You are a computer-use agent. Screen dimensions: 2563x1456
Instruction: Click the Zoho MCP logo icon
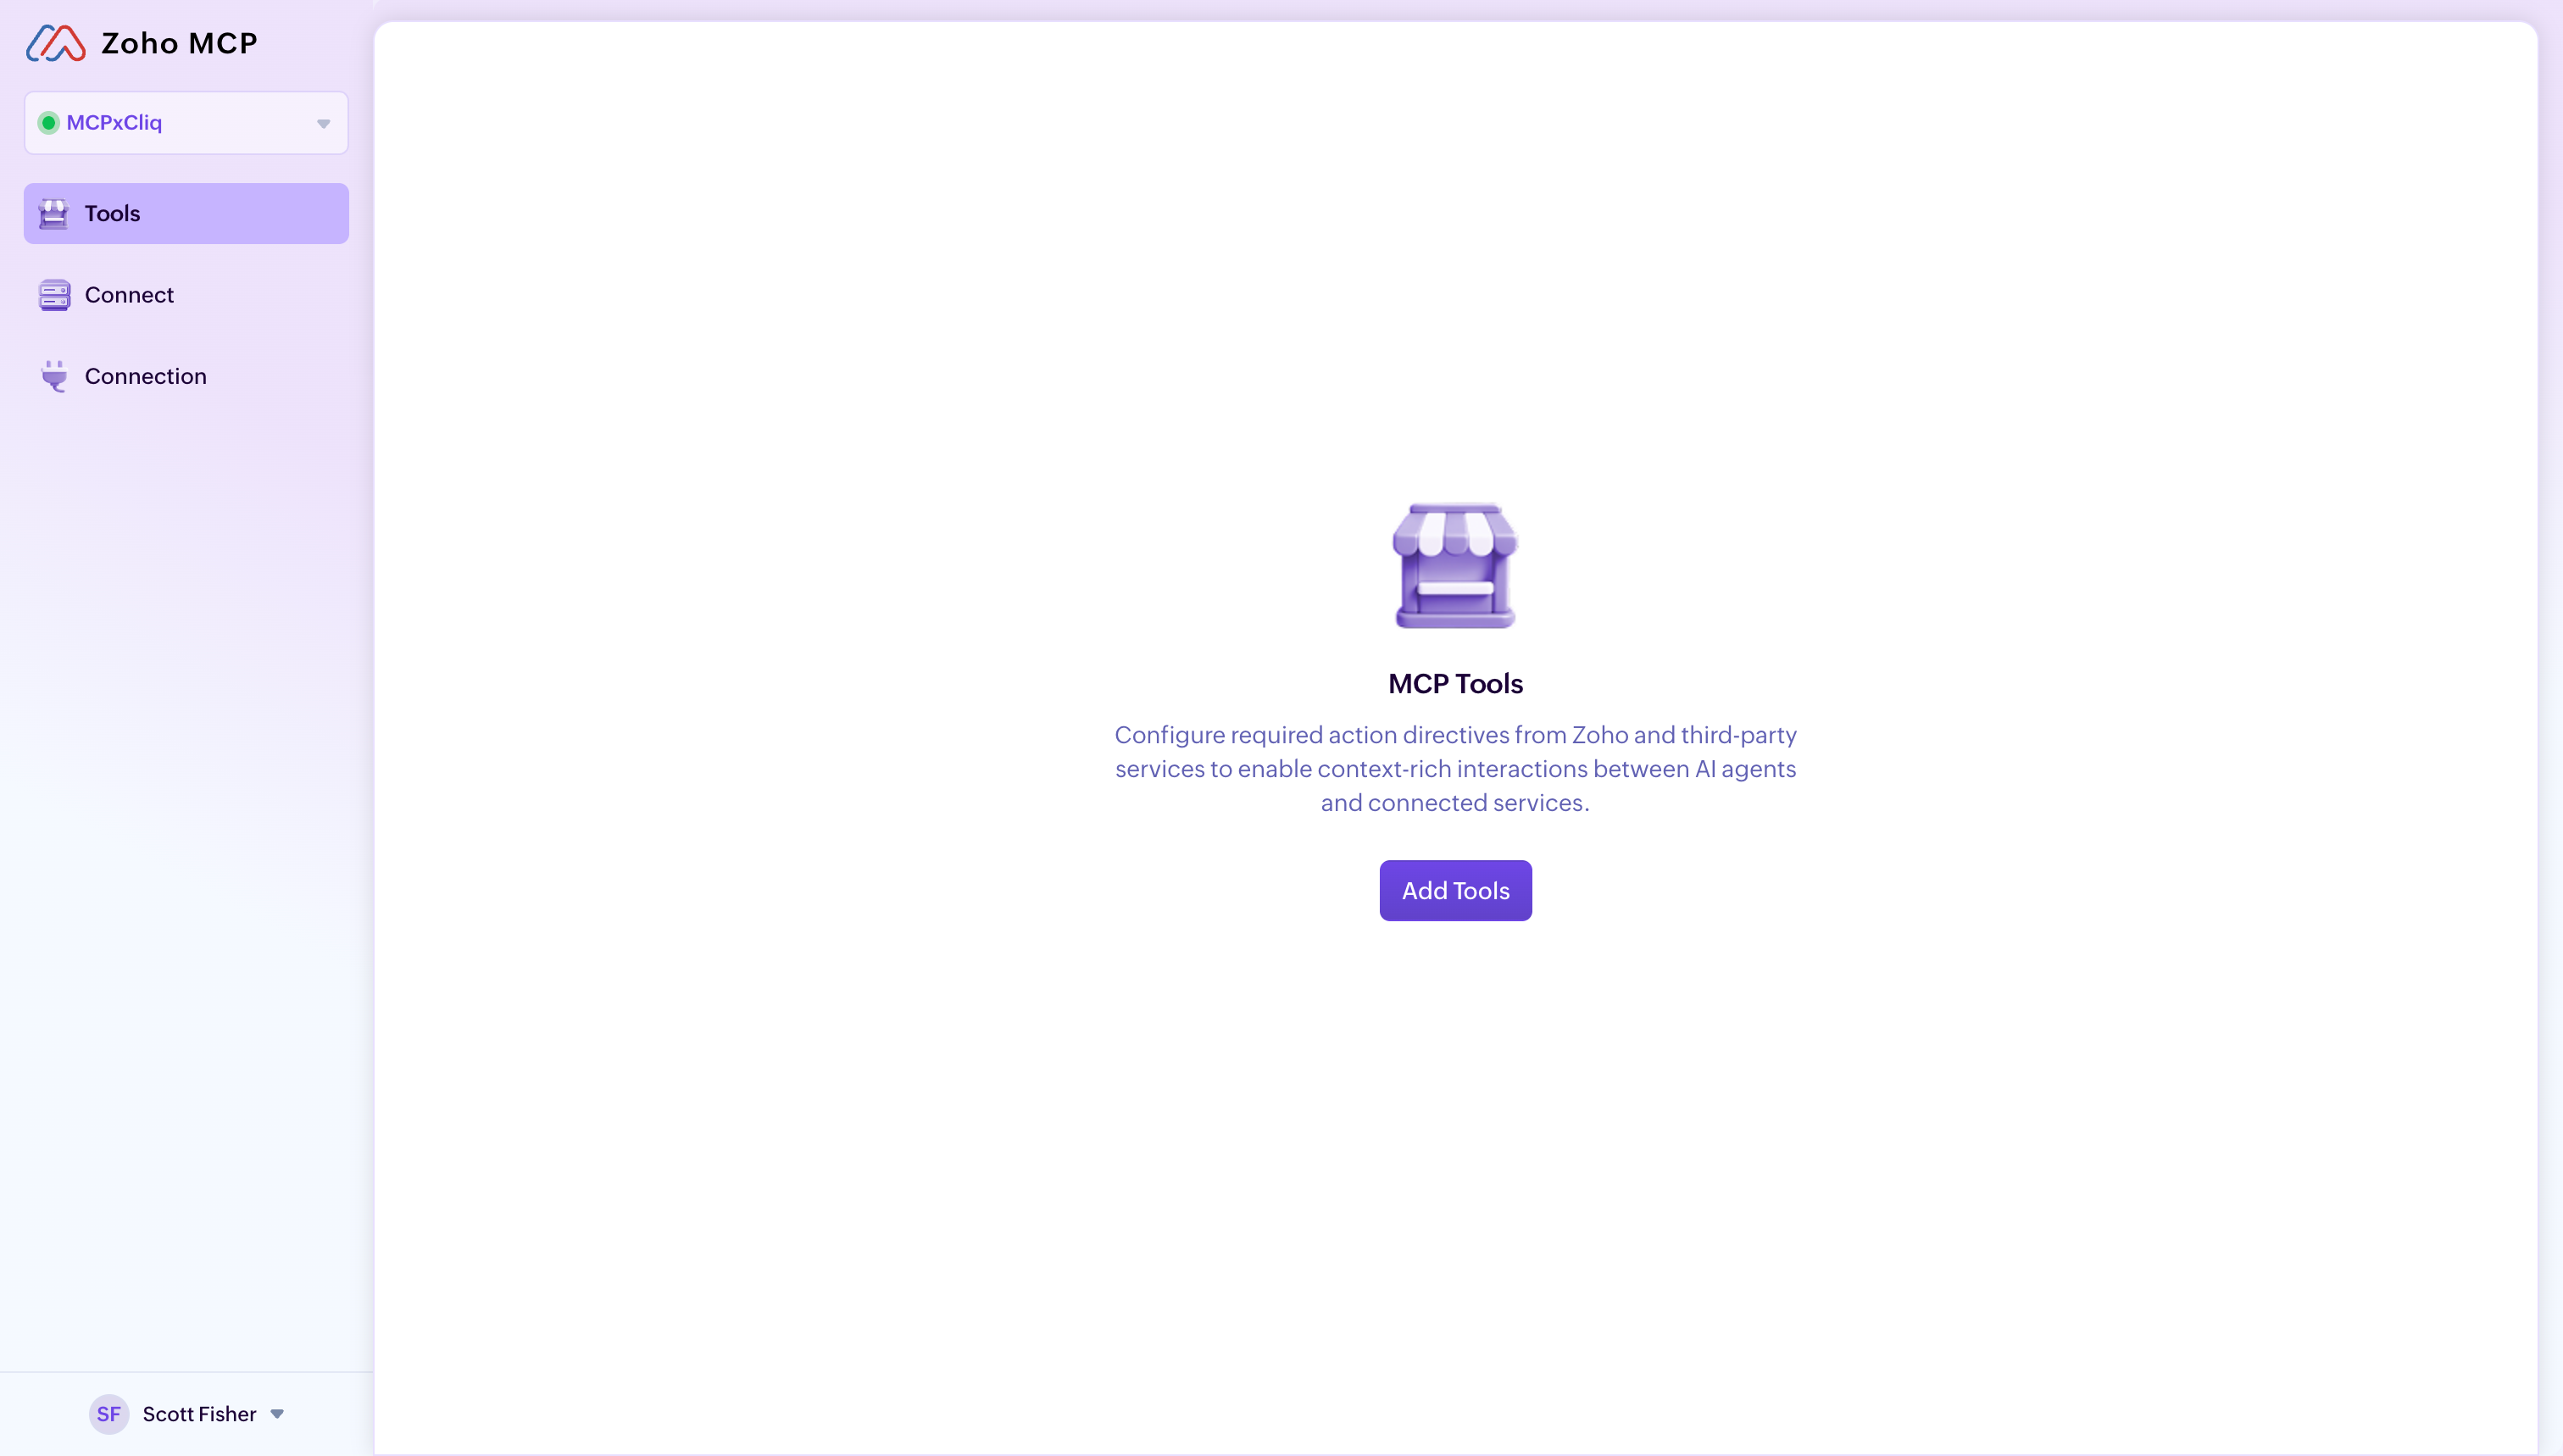coord(56,43)
